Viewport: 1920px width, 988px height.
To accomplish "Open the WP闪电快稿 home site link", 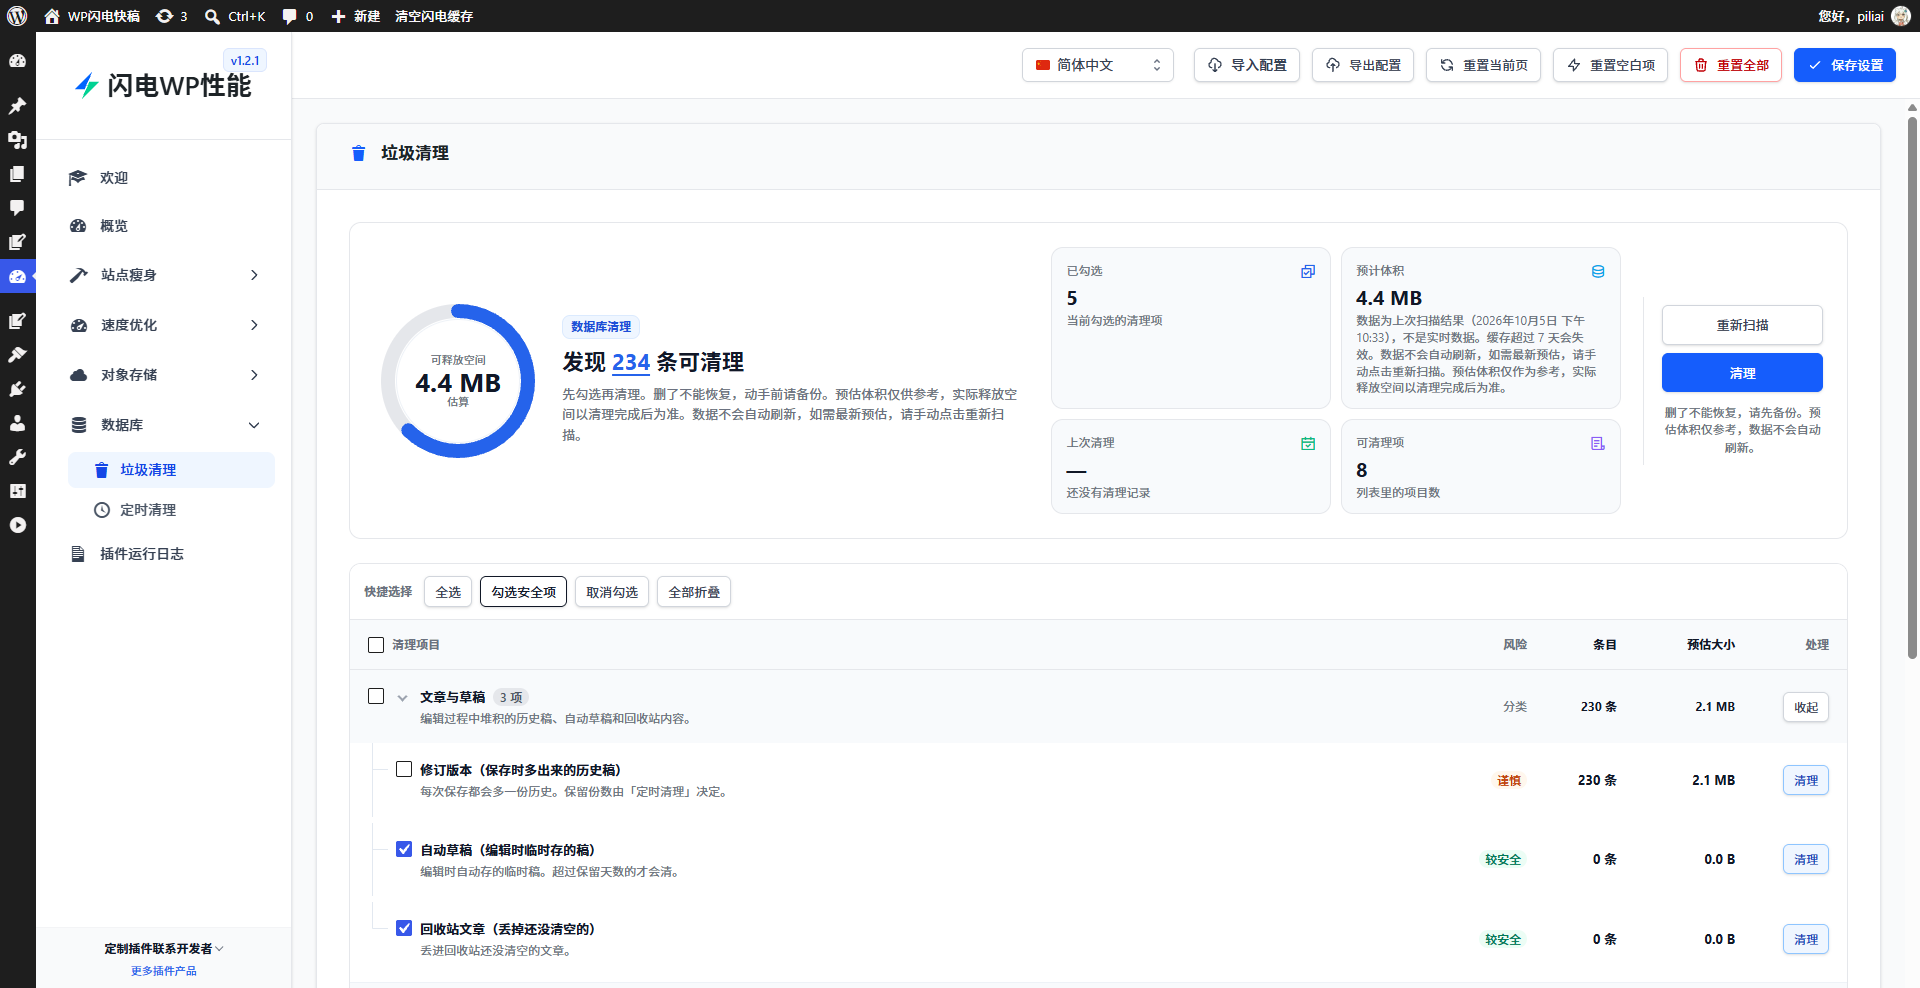I will (x=92, y=16).
